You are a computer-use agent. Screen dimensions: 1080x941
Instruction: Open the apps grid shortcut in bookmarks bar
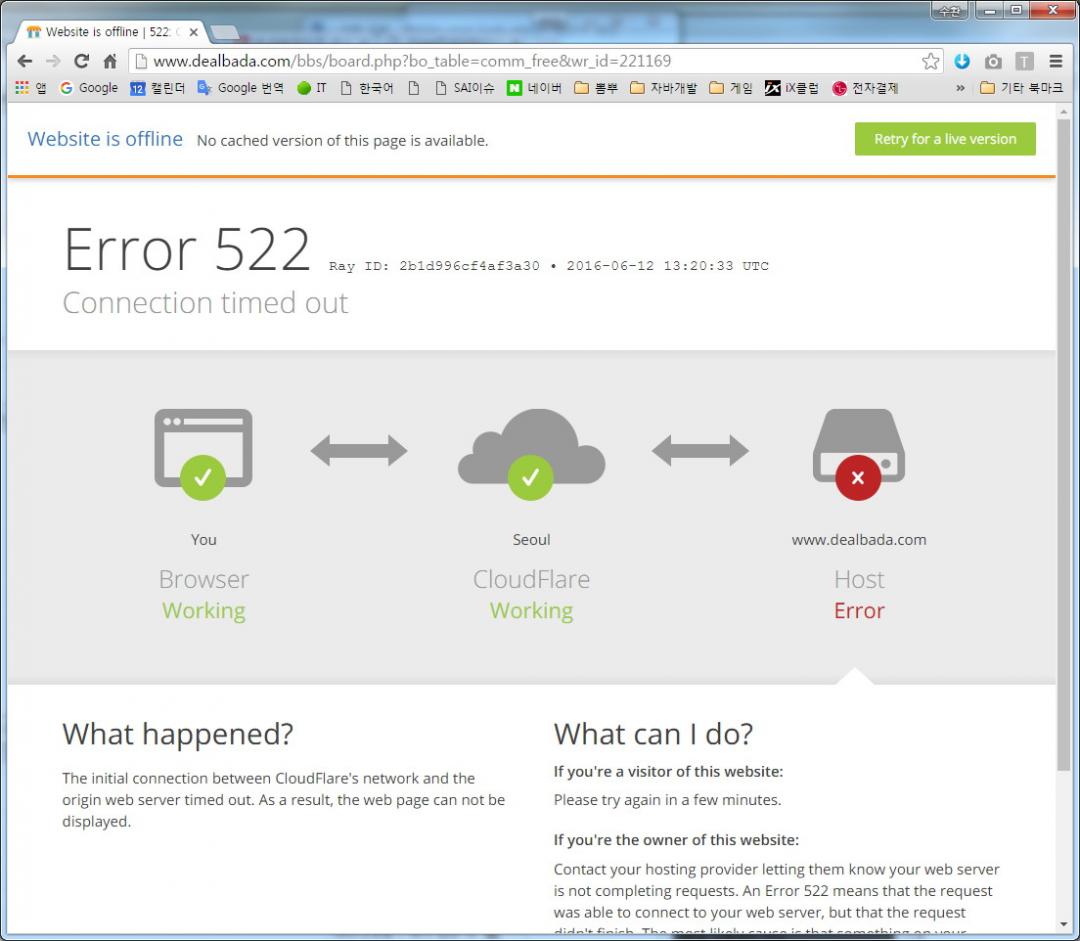30,88
